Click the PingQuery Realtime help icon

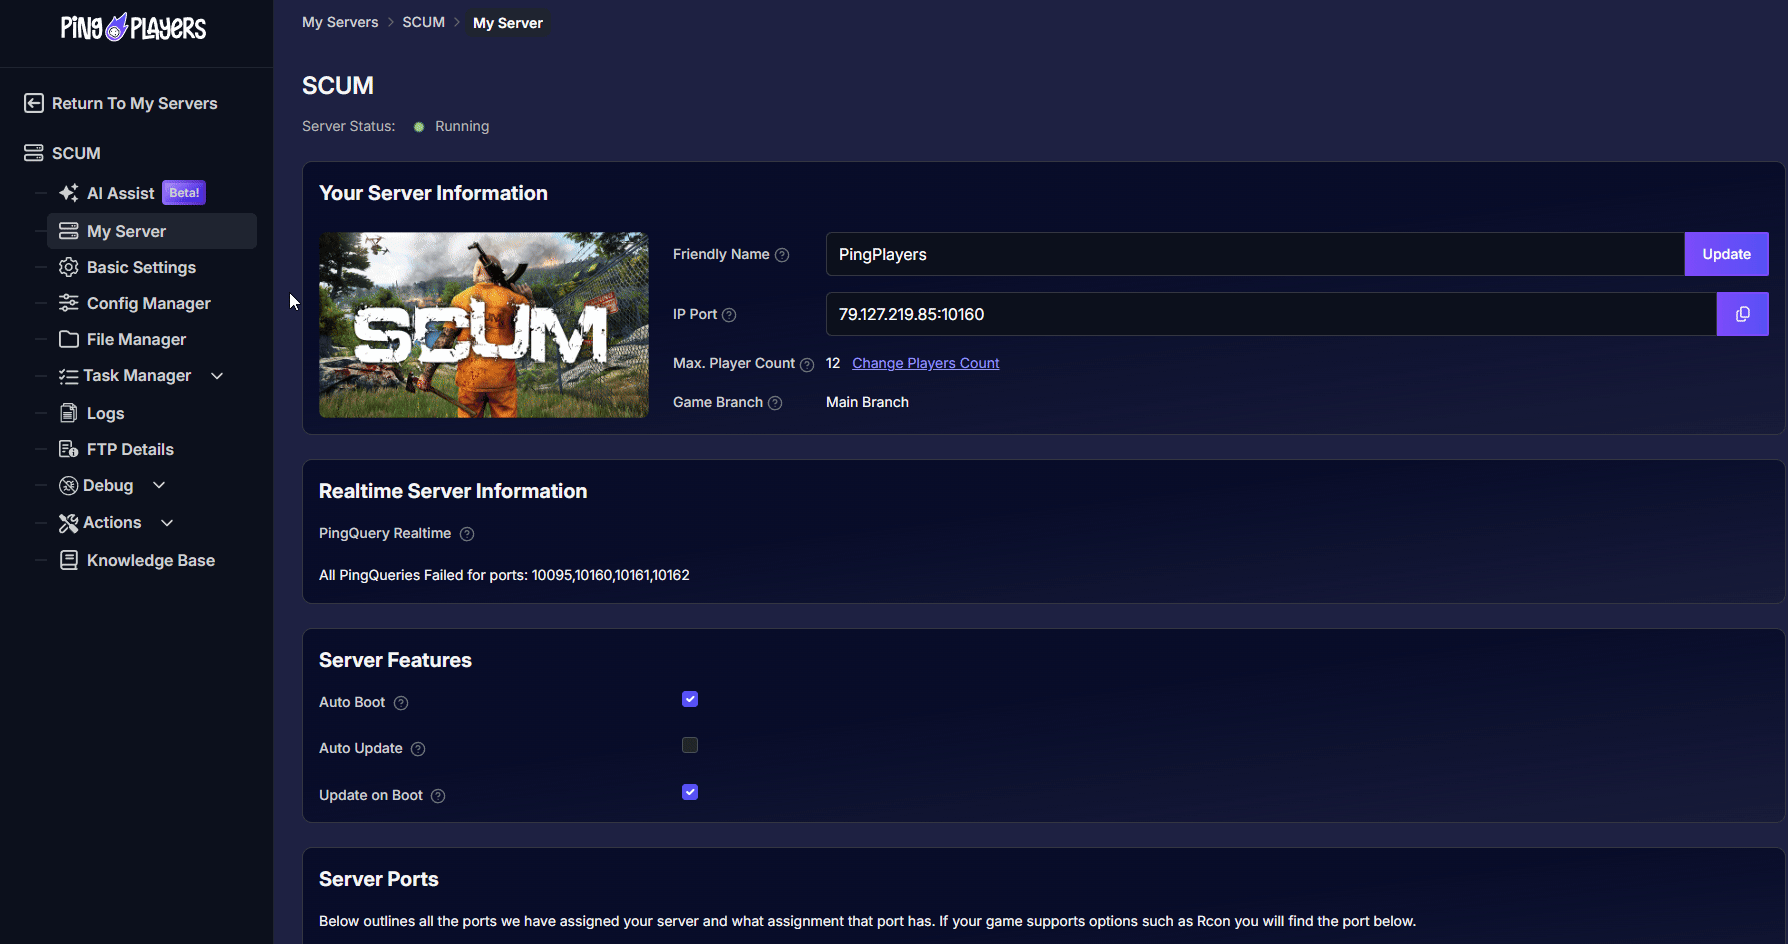[x=467, y=534]
